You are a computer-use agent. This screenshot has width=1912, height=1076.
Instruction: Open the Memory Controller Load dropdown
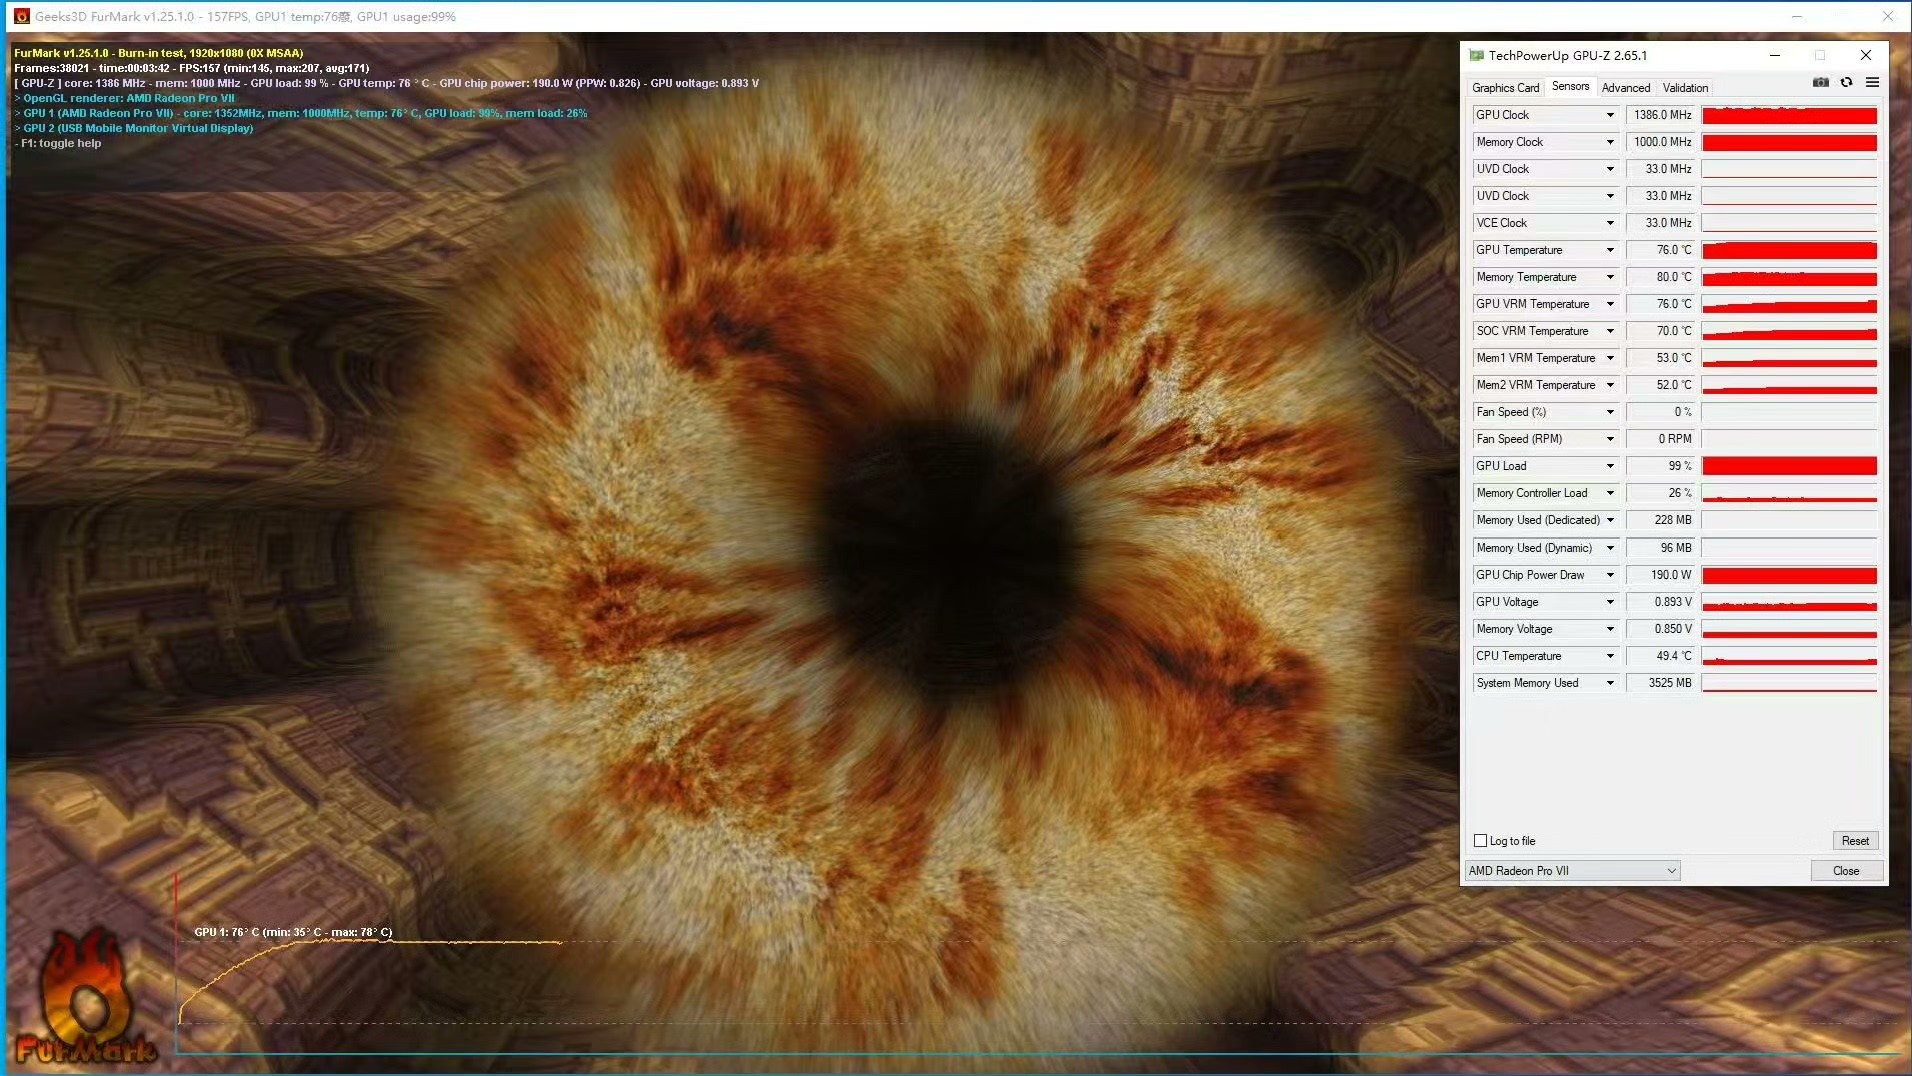1610,493
